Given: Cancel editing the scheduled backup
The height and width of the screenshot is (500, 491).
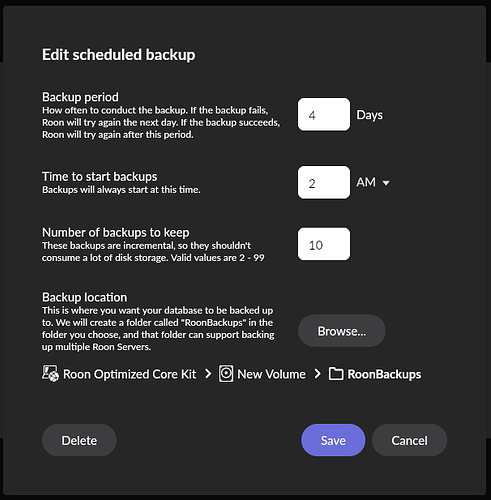Looking at the screenshot, I should click(409, 440).
